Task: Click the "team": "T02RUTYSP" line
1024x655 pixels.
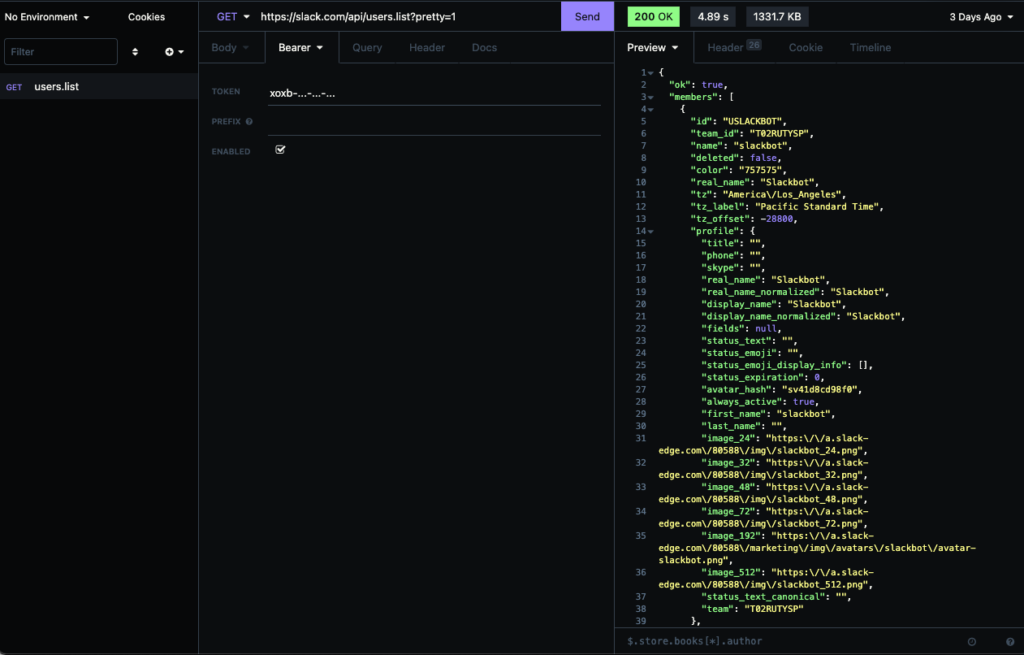Action: (x=752, y=609)
